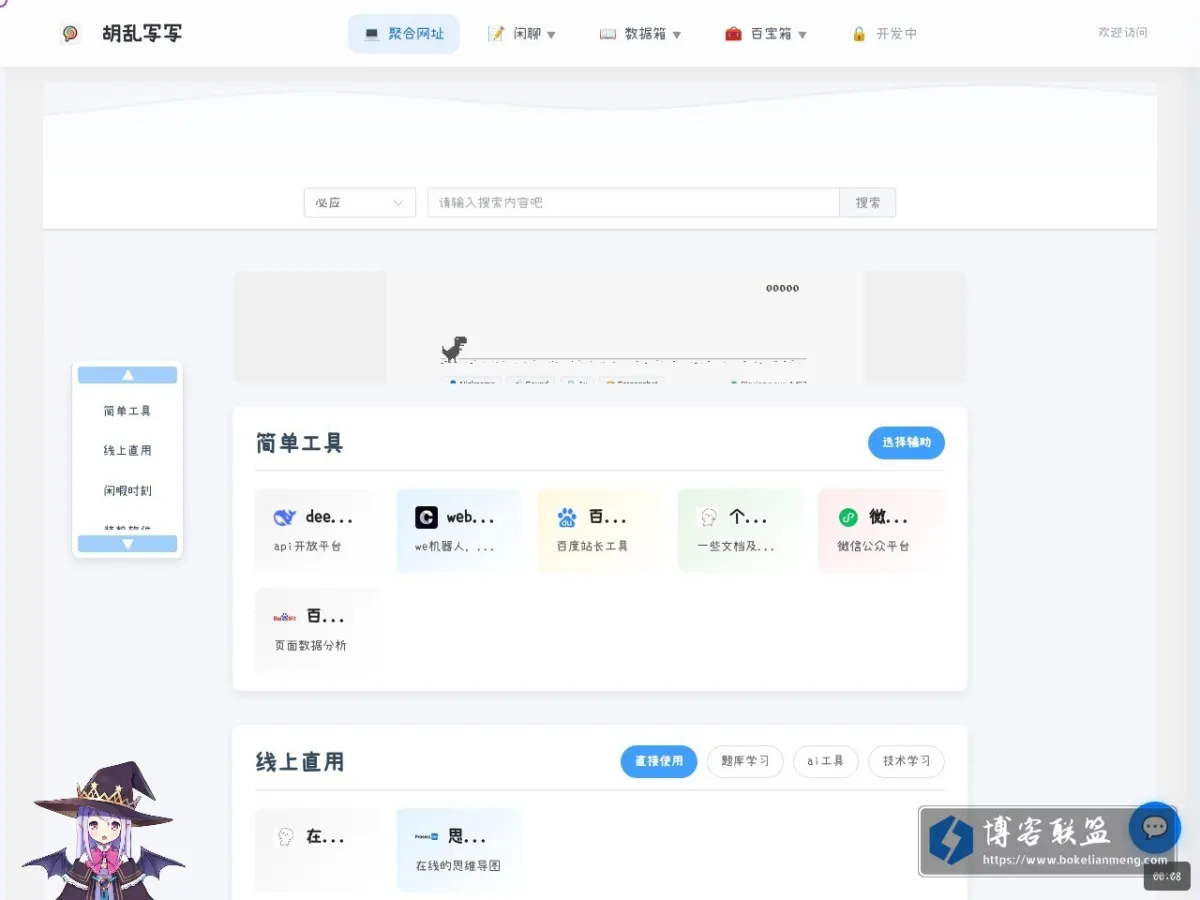Viewport: 1200px width, 900px height.
Task: Click the 简单工具 section heading
Action: pos(299,443)
